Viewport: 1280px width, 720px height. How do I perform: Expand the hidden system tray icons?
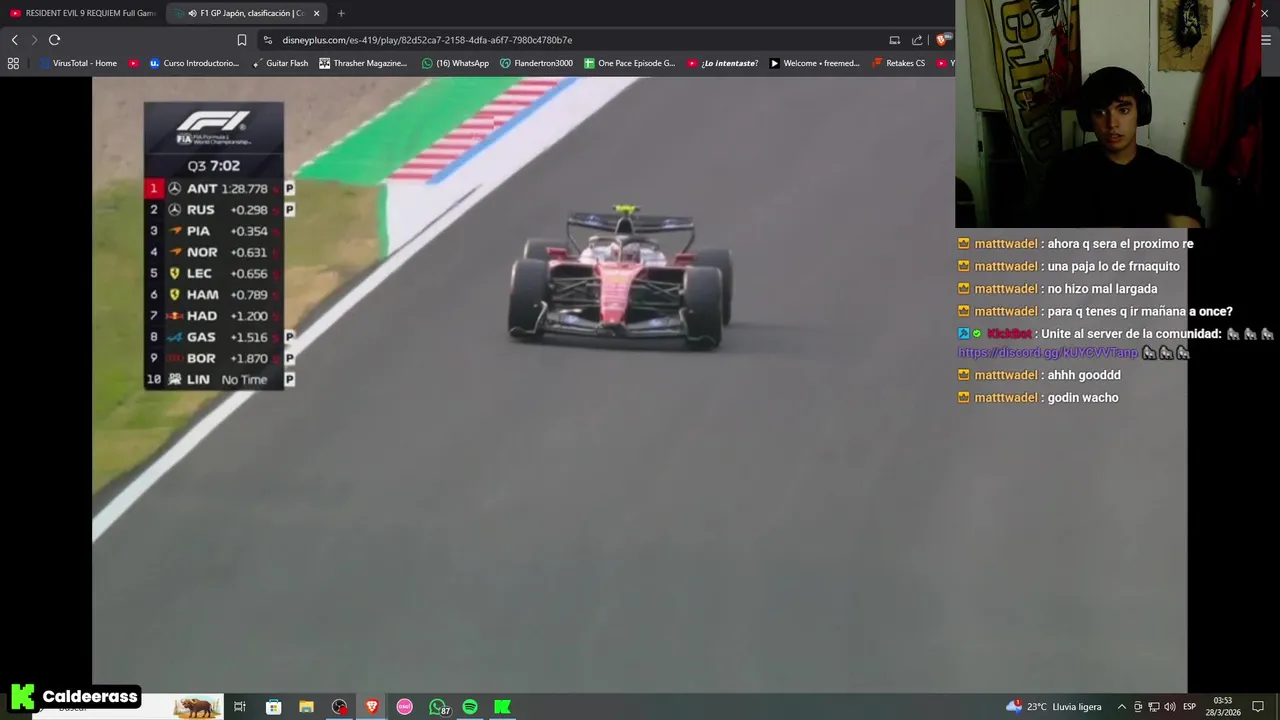point(1121,707)
